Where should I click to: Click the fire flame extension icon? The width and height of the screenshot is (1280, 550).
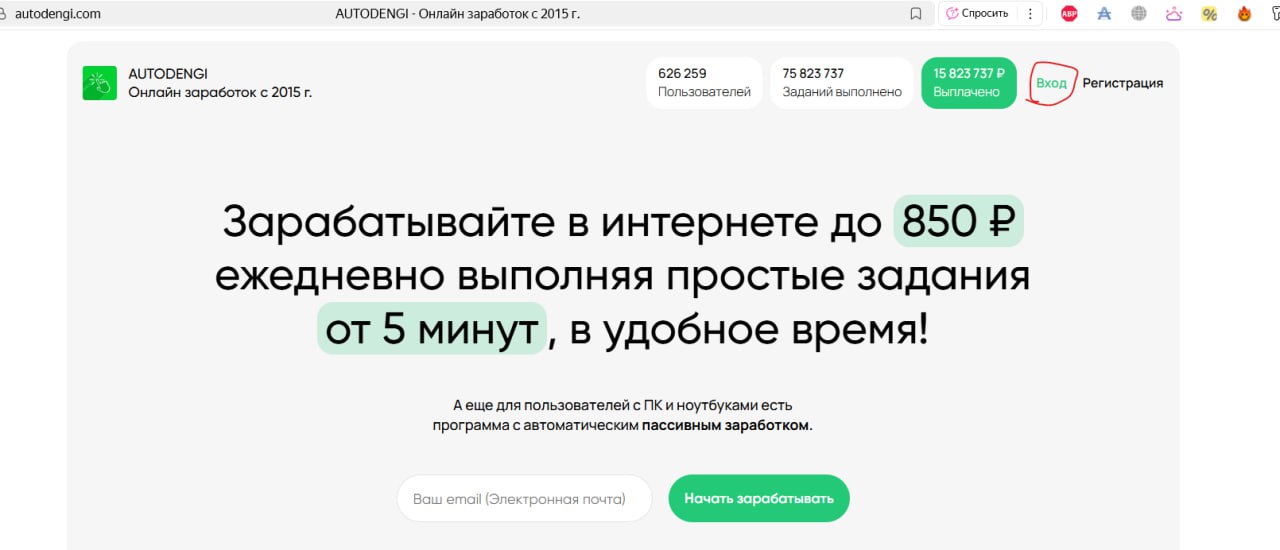point(1244,14)
